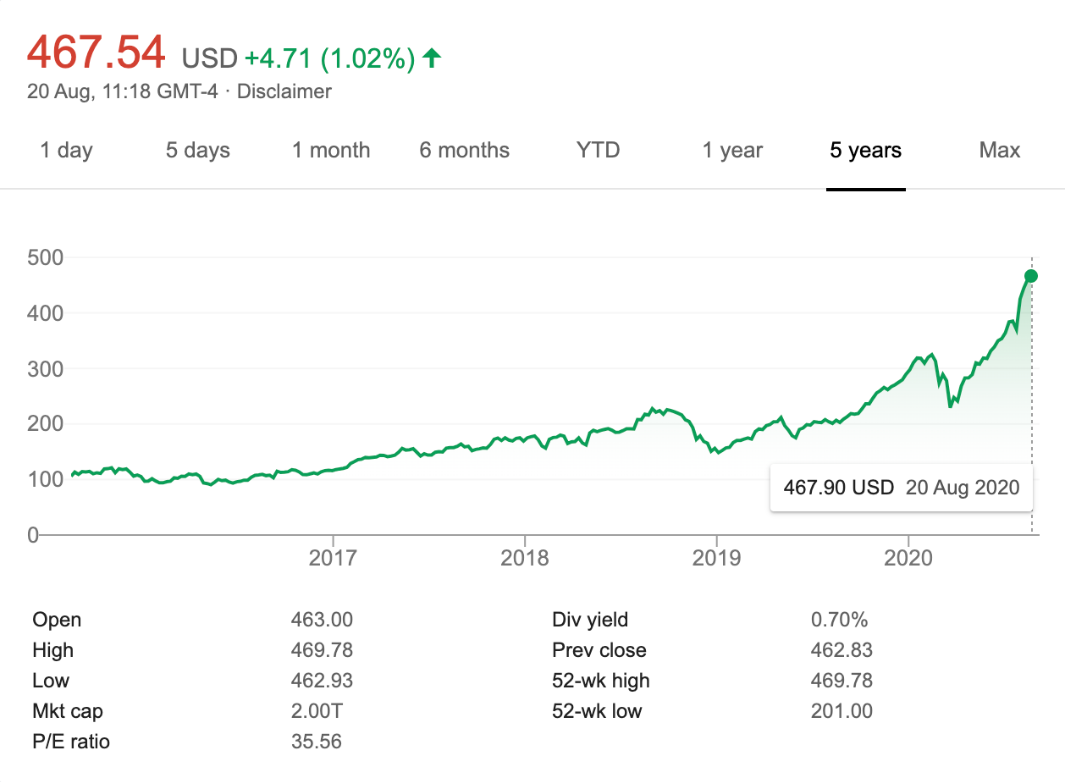Image resolution: width=1065 pixels, height=782 pixels.
Task: Show the 6 months chart
Action: tap(464, 151)
